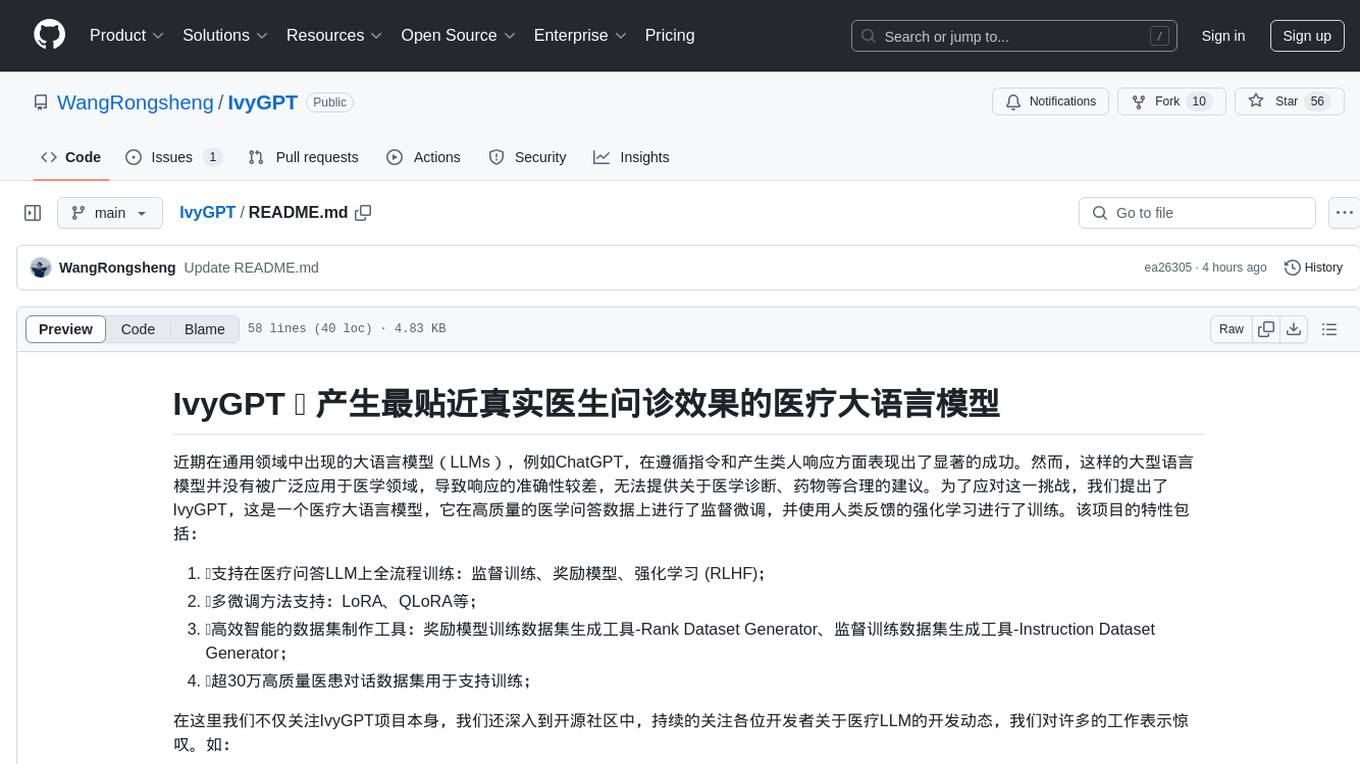
Task: Open the Pull requests tab
Action: (x=303, y=157)
